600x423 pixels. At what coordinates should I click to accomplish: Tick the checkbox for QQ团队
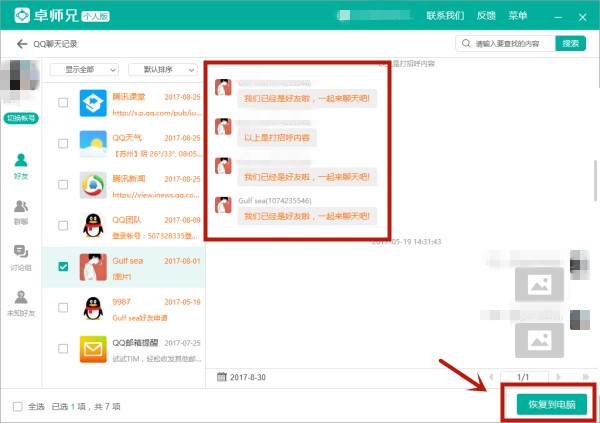tap(63, 225)
